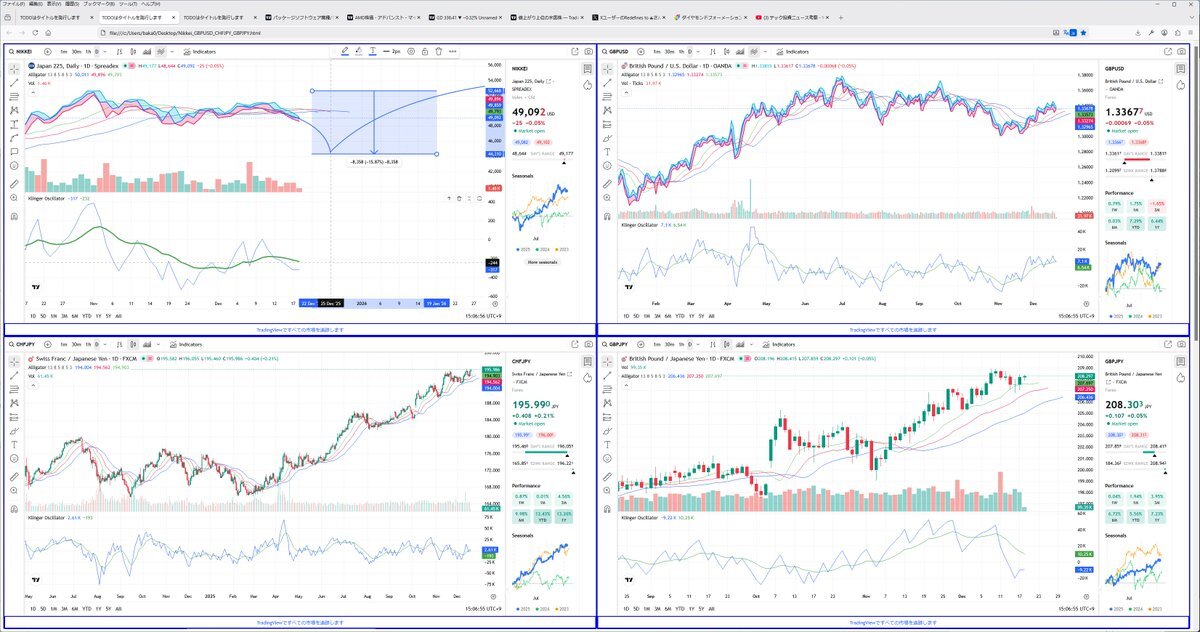Open the GBPUSD watchlist details panel icon
The height and width of the screenshot is (632, 1200).
[1183, 69]
